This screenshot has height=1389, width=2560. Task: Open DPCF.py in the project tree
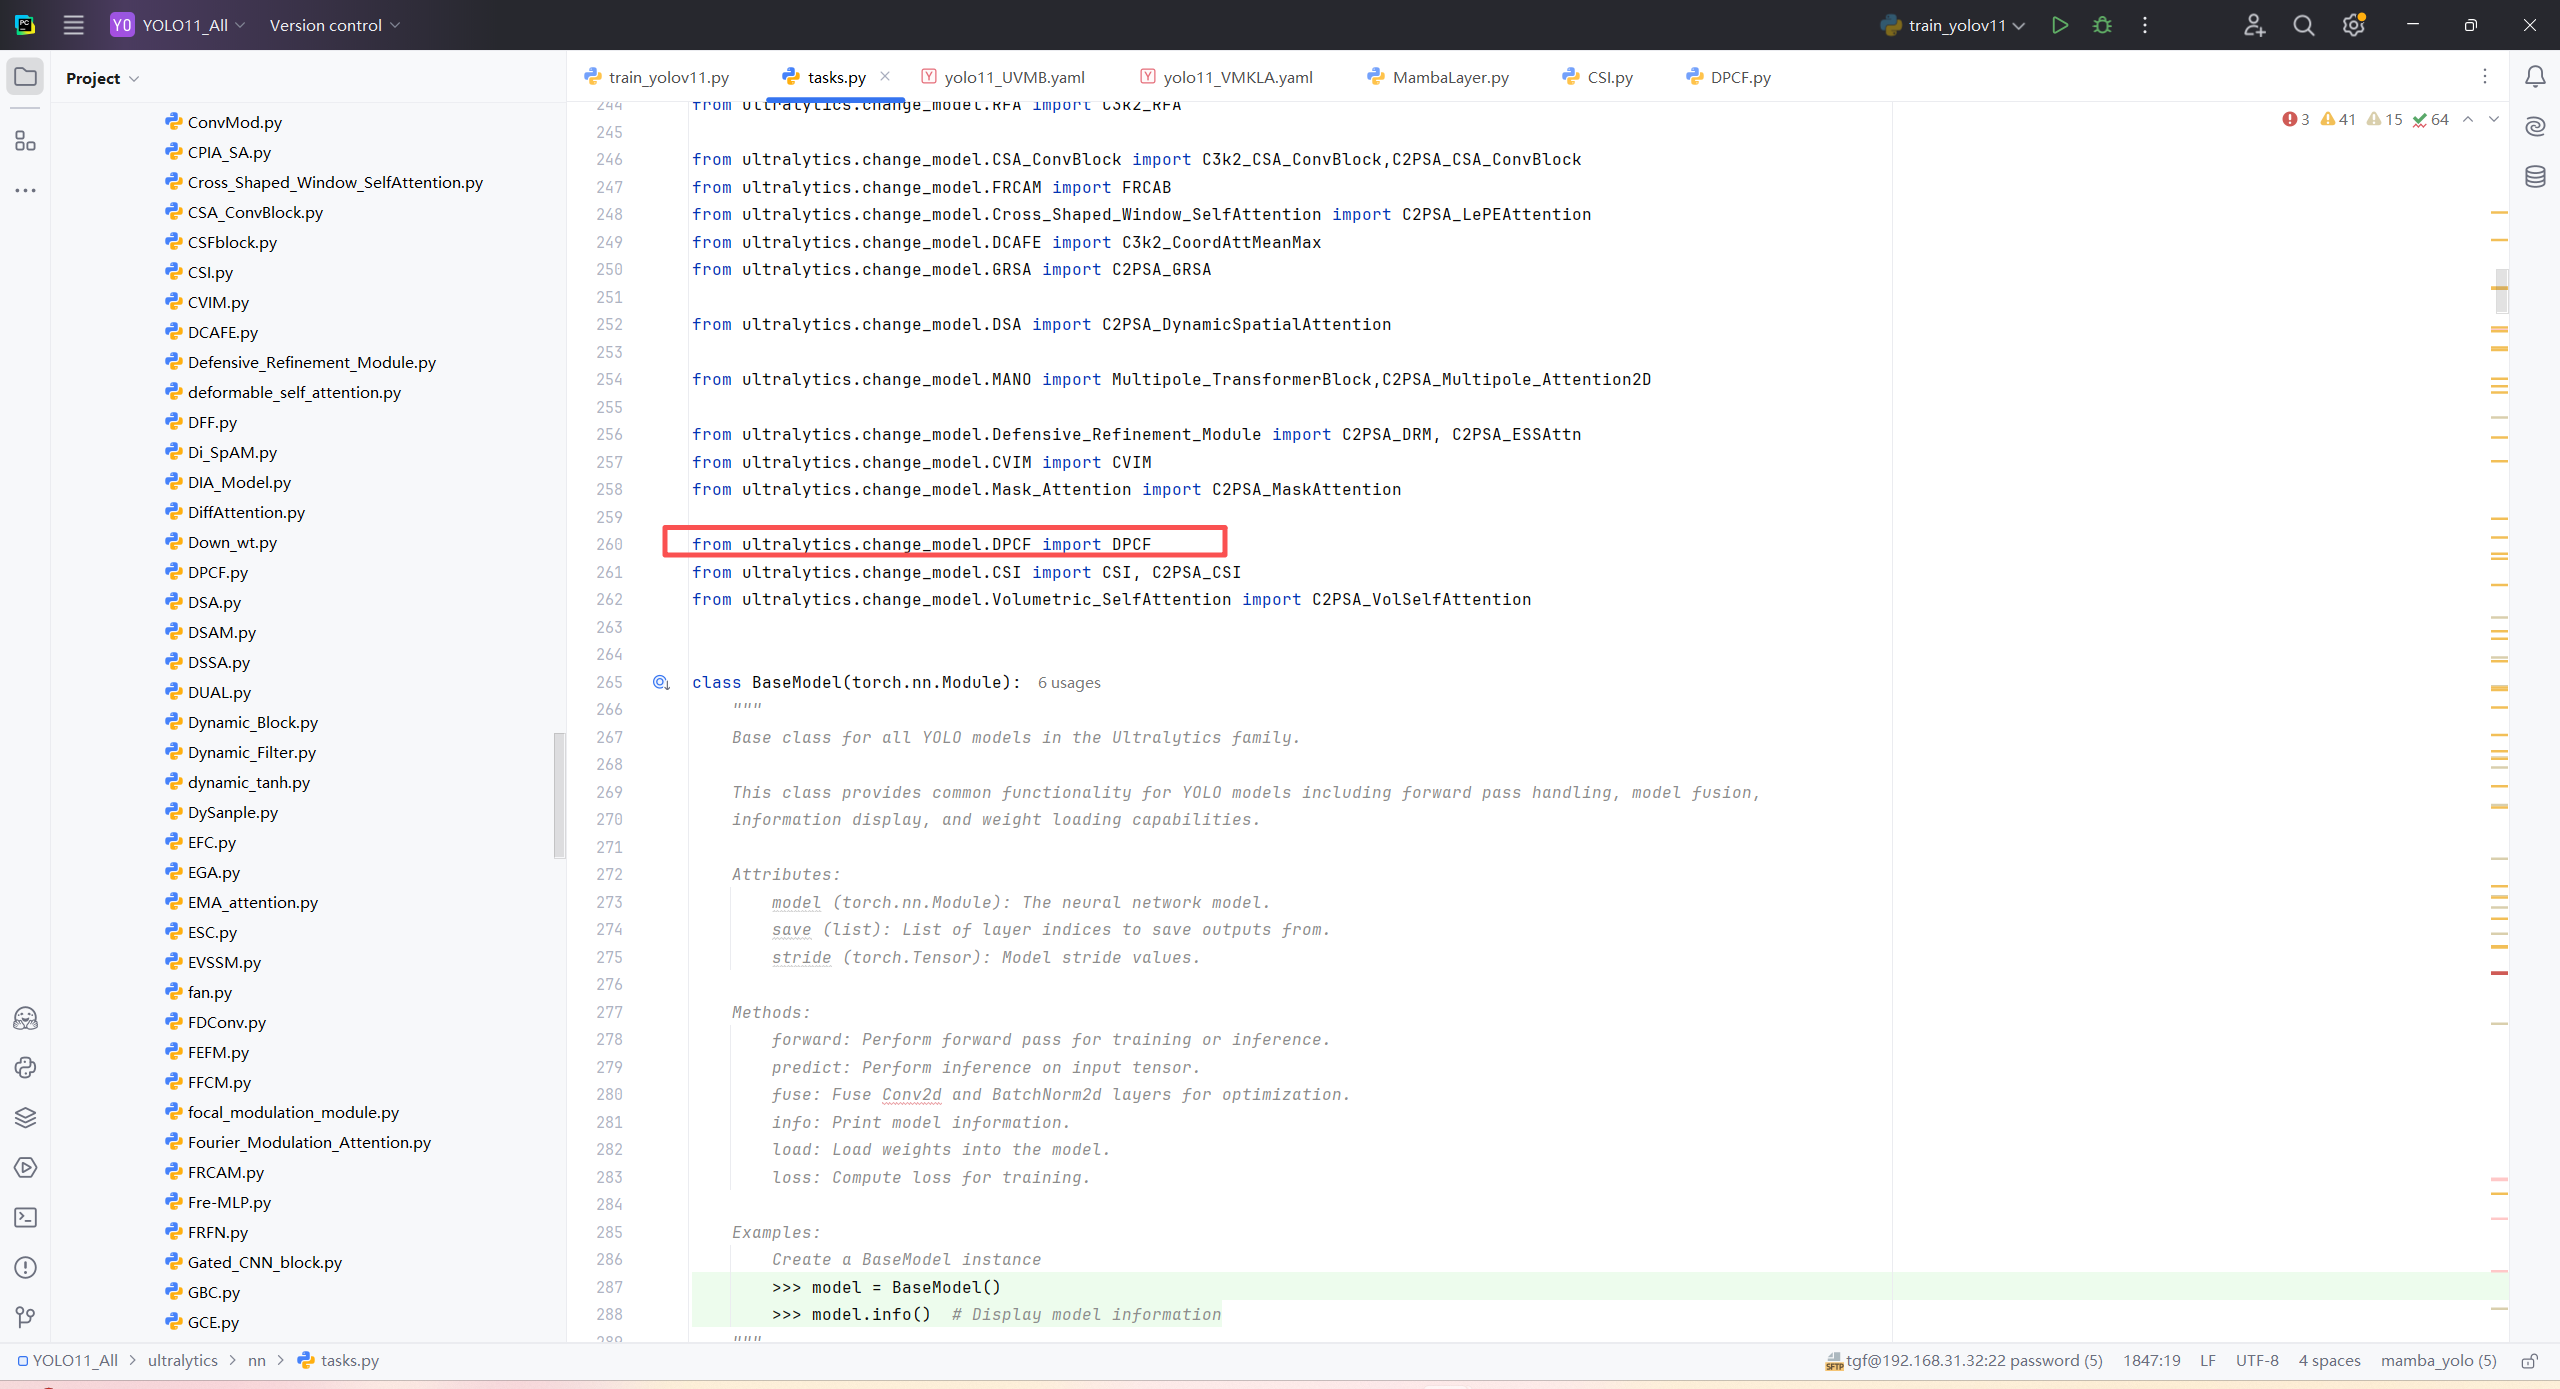pos(217,572)
